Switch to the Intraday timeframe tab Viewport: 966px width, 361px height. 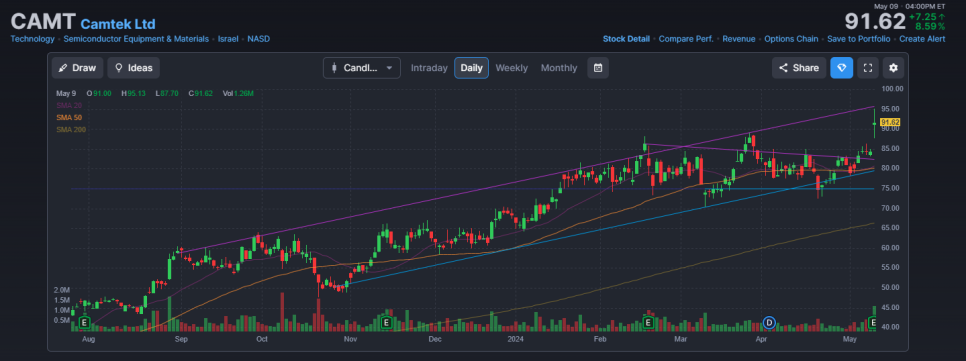[429, 68]
